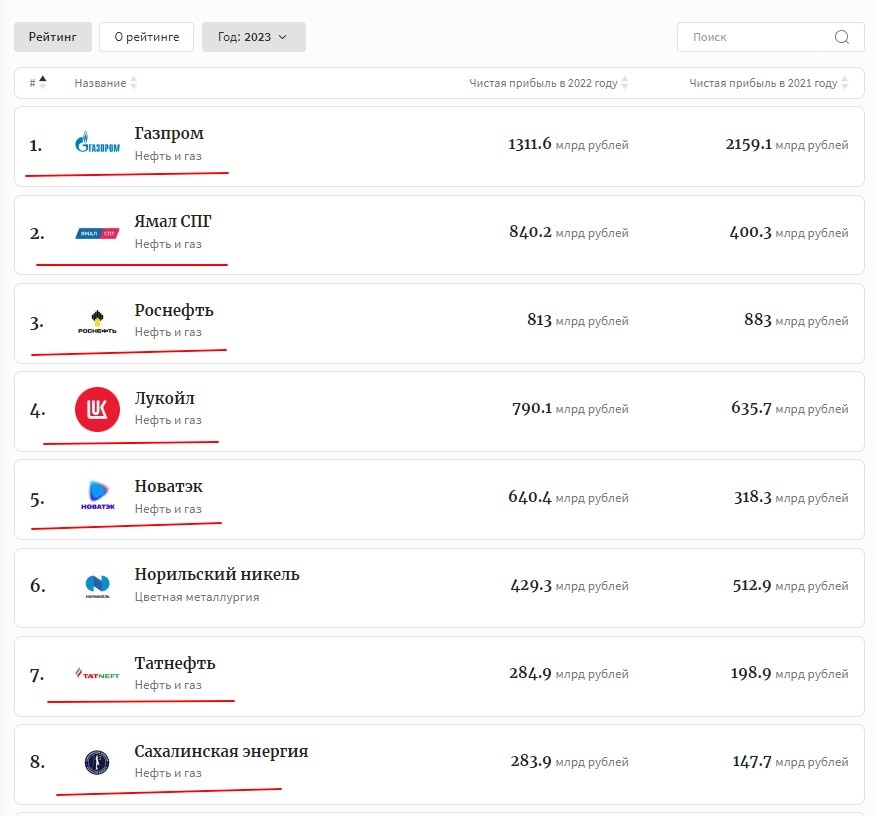Click Gazprom's 2159.1 profit value
875x816 pixels.
[748, 144]
